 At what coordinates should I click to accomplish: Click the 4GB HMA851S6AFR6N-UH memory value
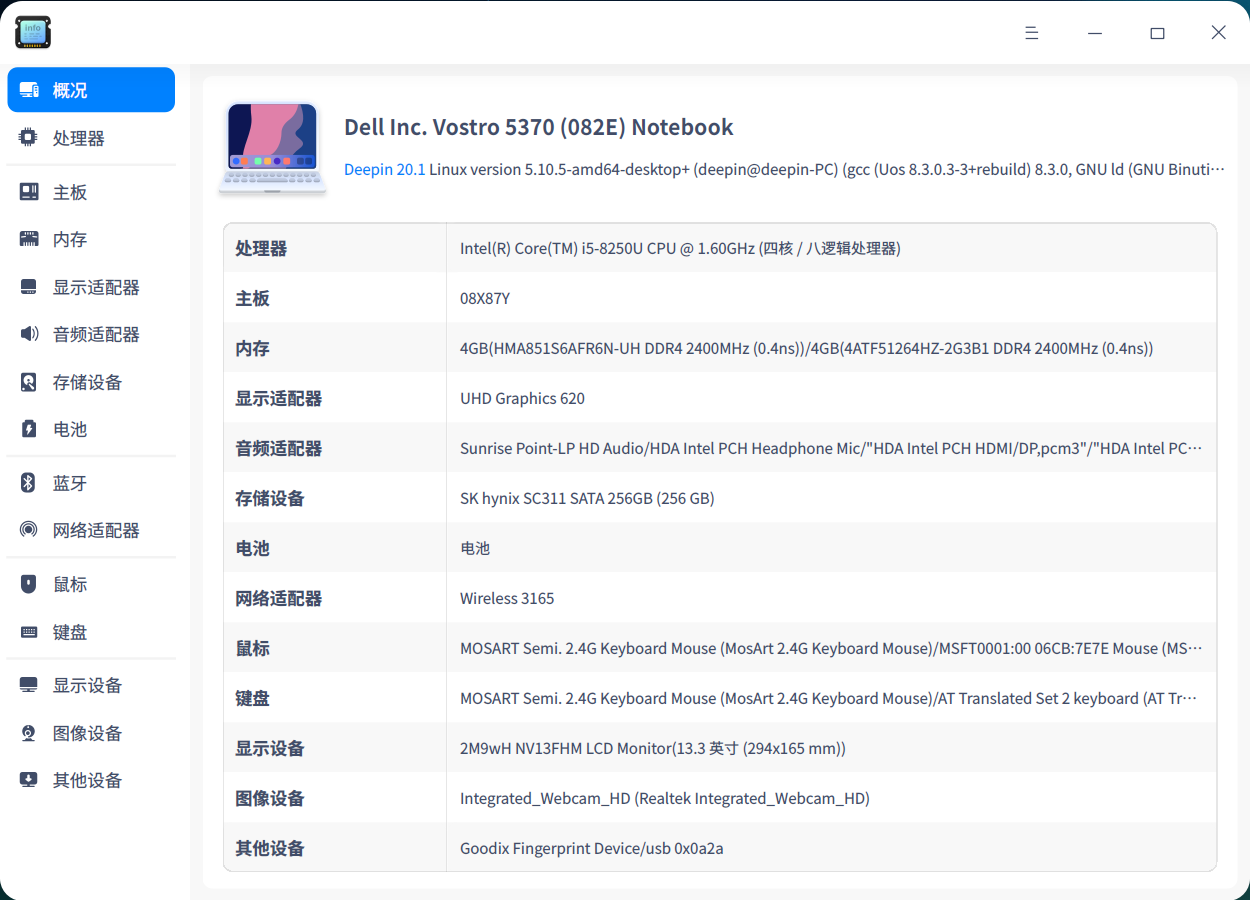(x=807, y=348)
